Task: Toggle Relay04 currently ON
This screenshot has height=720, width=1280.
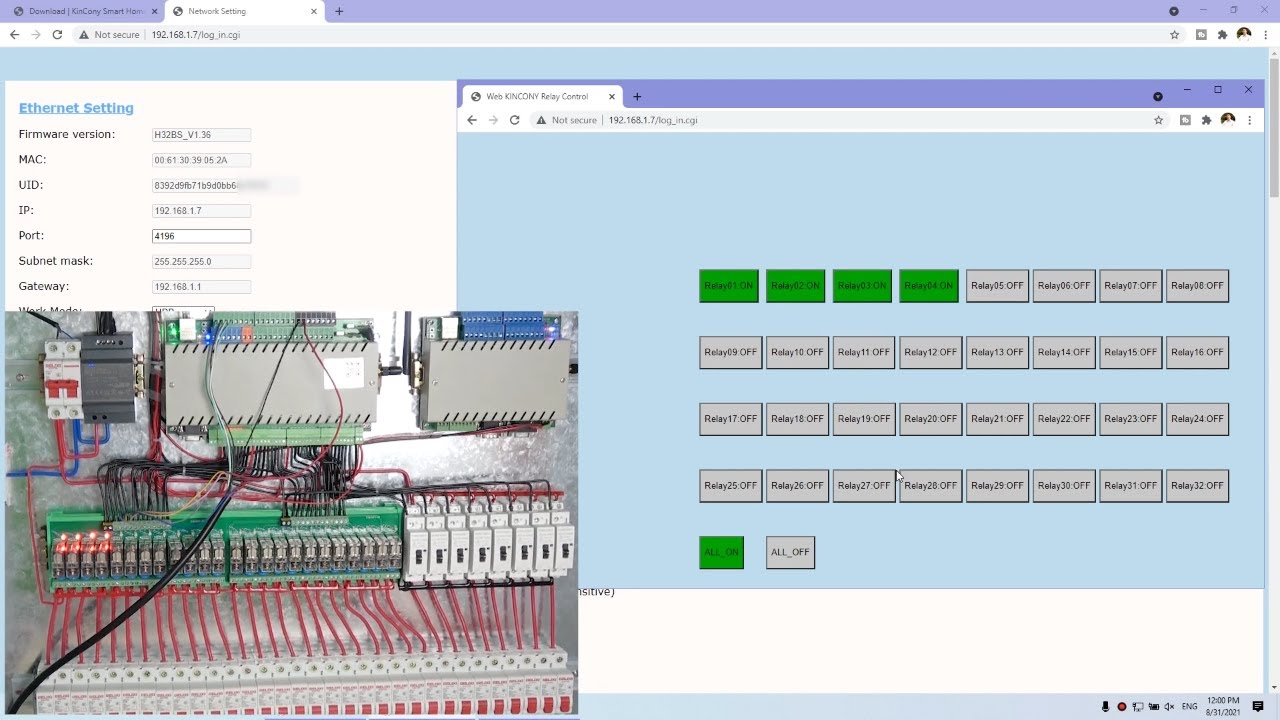Action: pyautogui.click(x=929, y=286)
